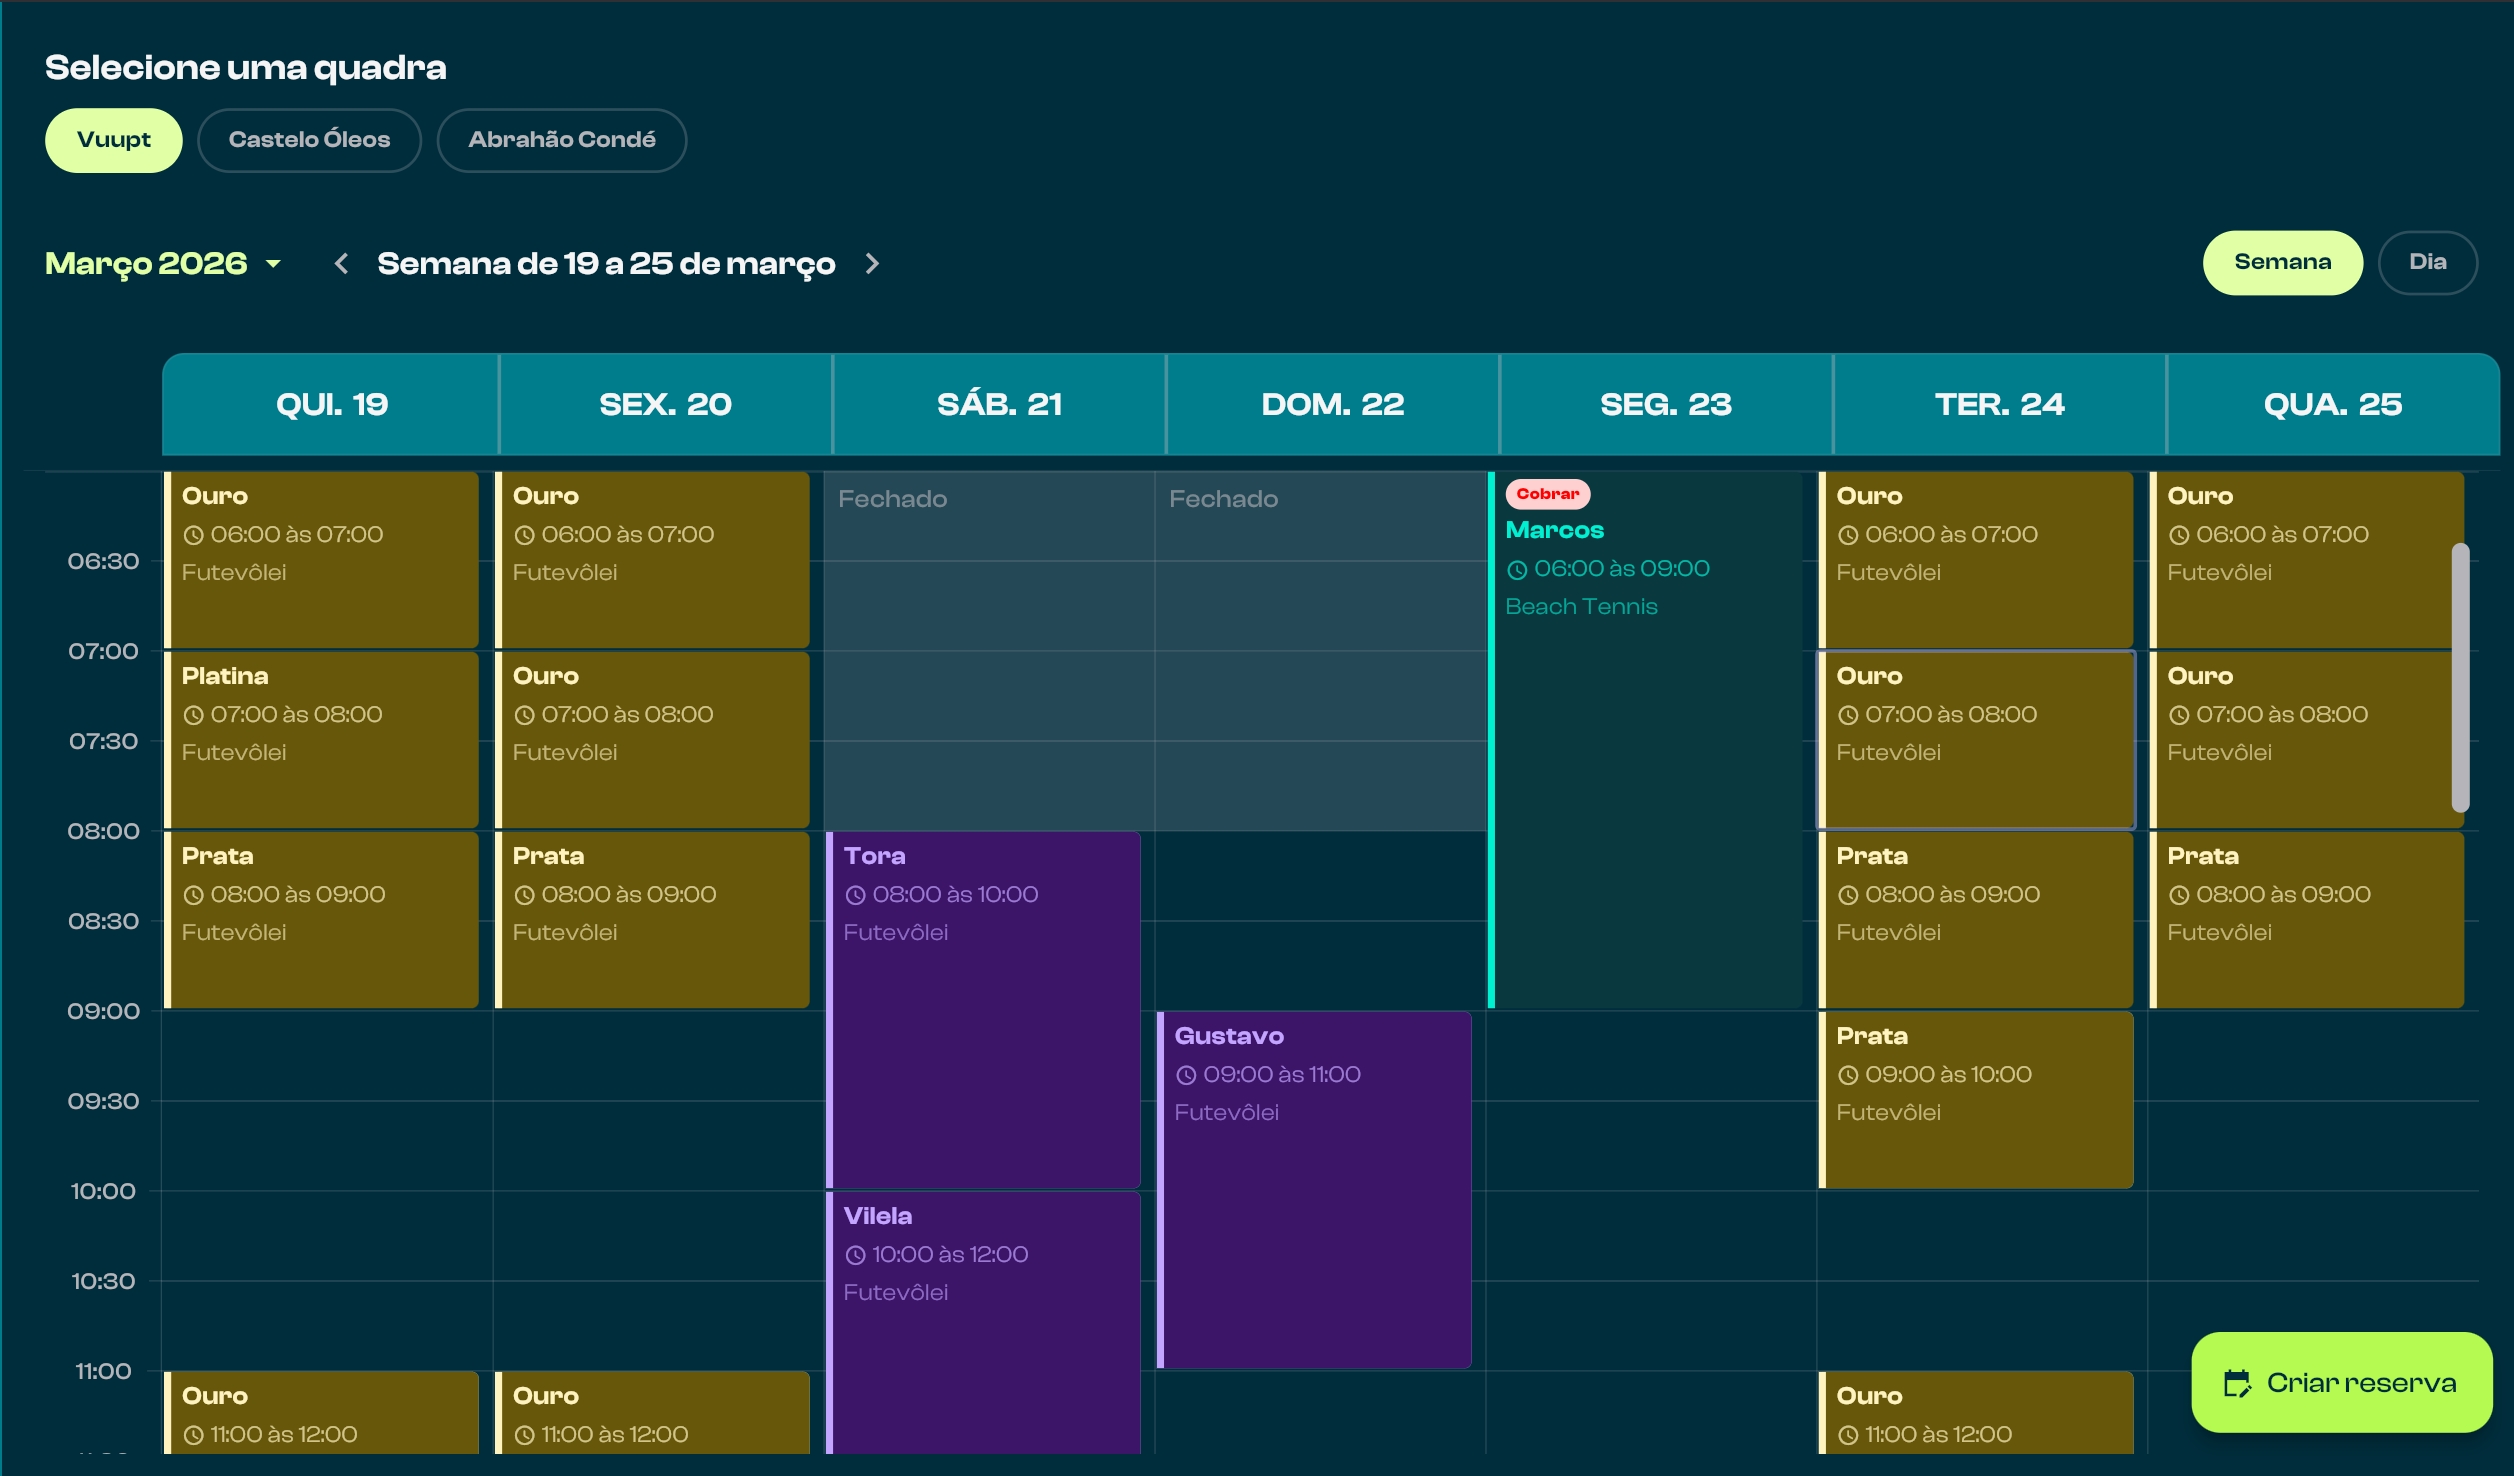Viewport: 2514px width, 1476px height.
Task: Go to the next week with the right chevron
Action: [871, 263]
